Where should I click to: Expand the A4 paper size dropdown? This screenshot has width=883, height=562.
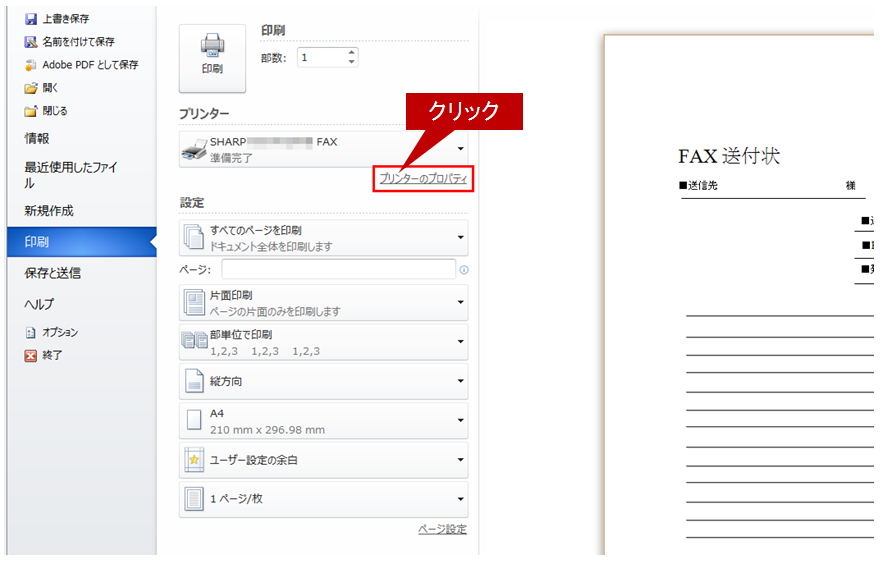coord(461,421)
